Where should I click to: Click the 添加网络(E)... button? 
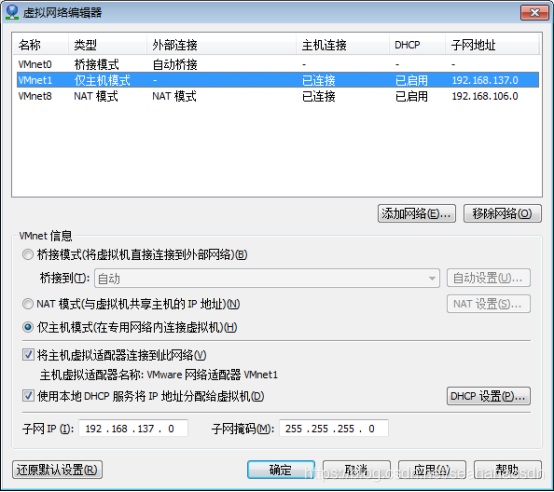[x=417, y=214]
